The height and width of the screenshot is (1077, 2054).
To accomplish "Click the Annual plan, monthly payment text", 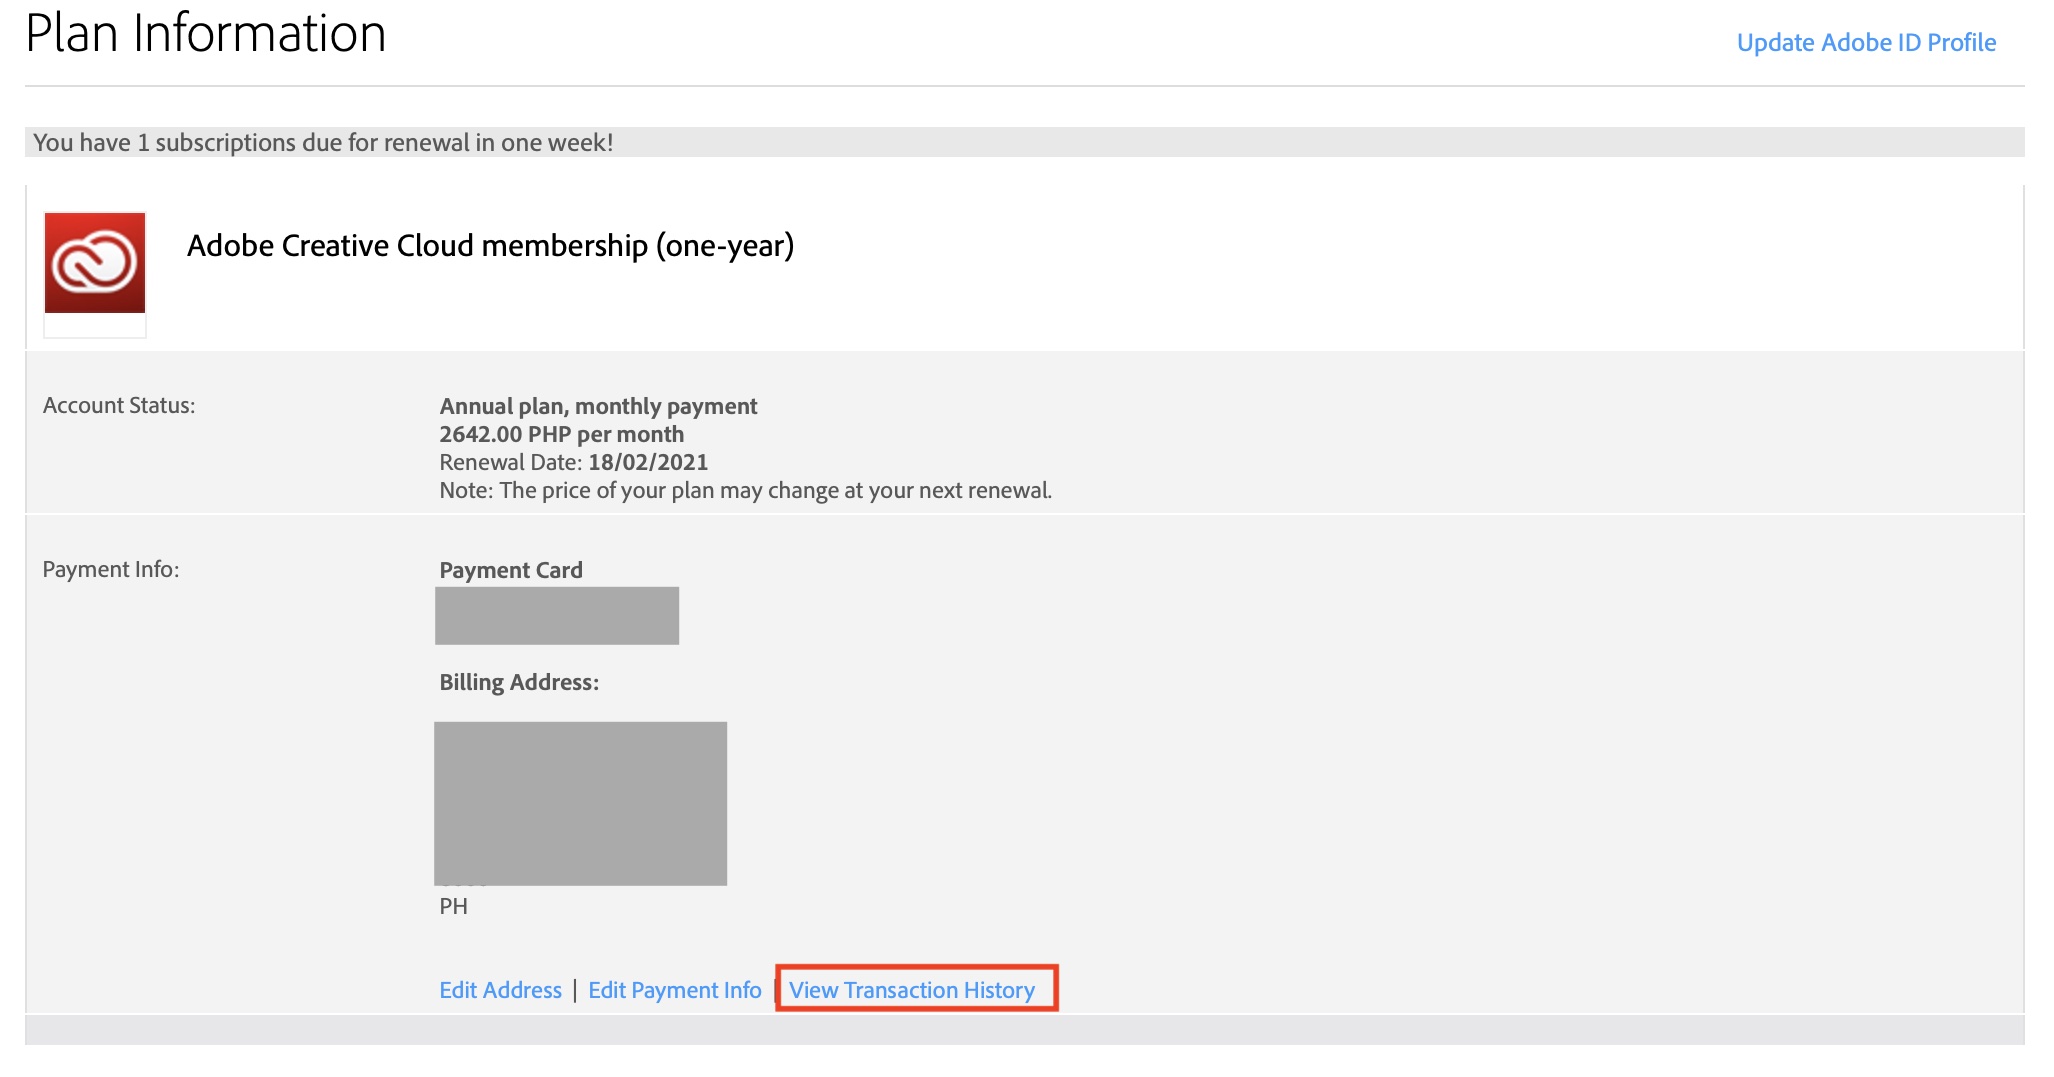I will point(598,406).
